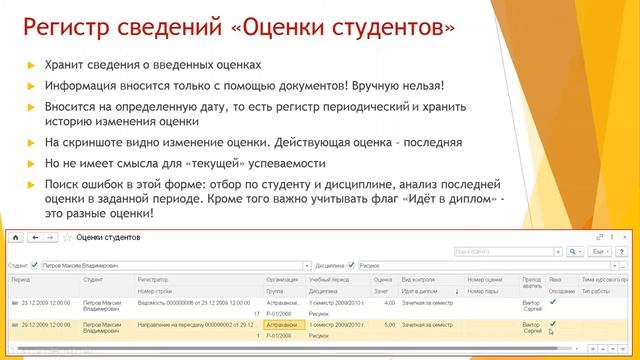
Task: Select the 23.12.2009 12:00:00 period cell
Action: click(x=46, y=303)
